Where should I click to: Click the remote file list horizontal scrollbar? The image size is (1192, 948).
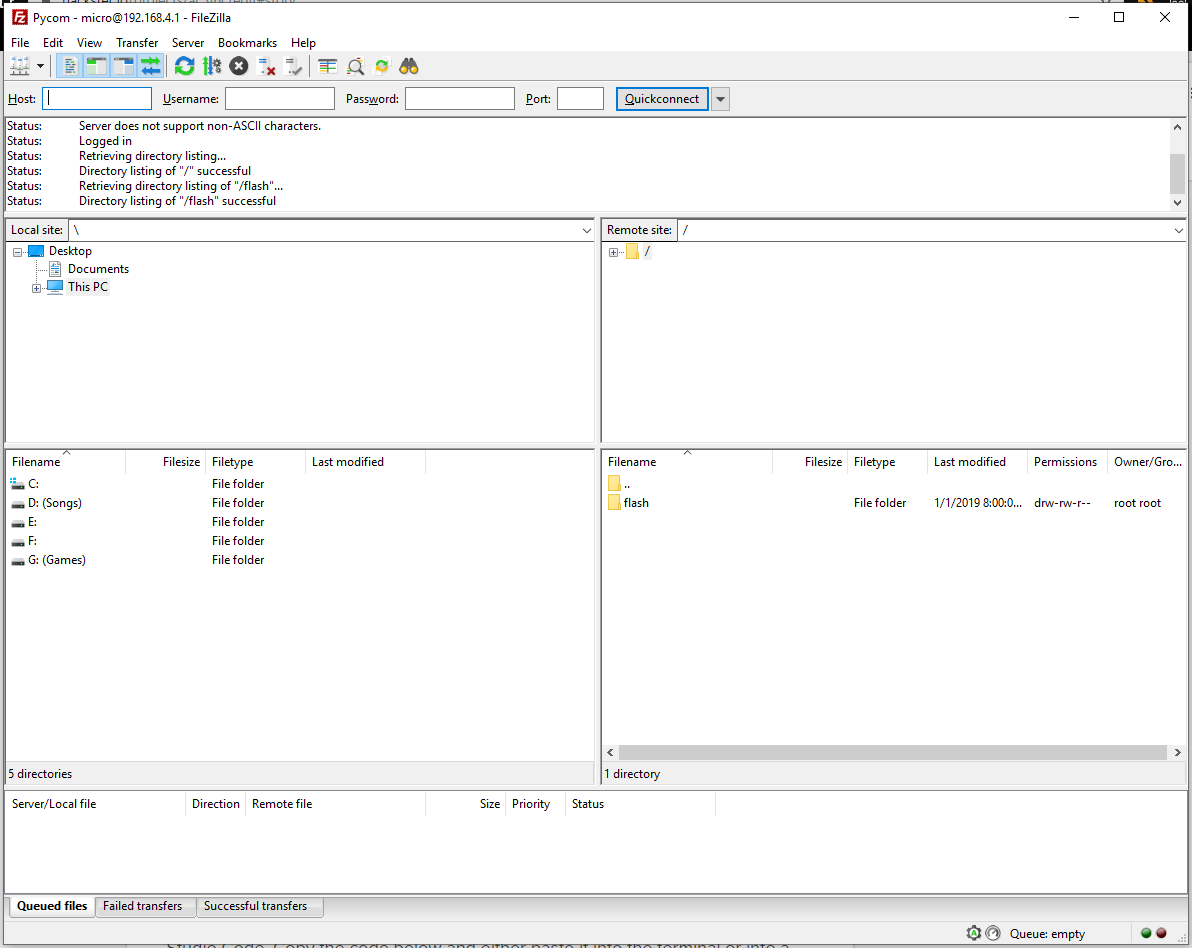pos(892,752)
